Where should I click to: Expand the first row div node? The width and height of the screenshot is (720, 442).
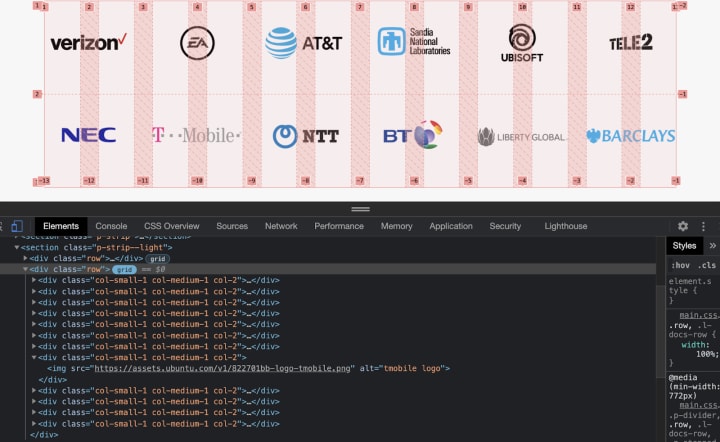[25, 258]
